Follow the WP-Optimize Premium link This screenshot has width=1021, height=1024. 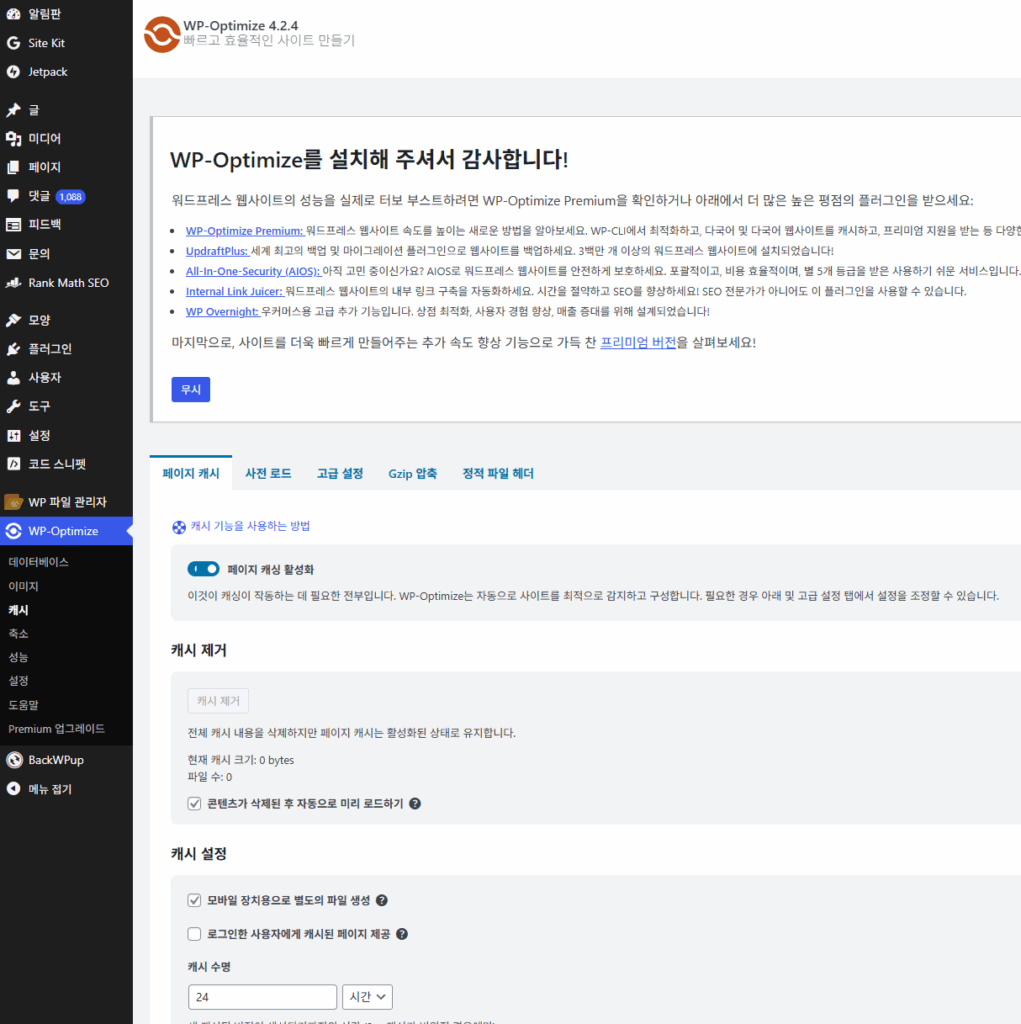pos(244,231)
